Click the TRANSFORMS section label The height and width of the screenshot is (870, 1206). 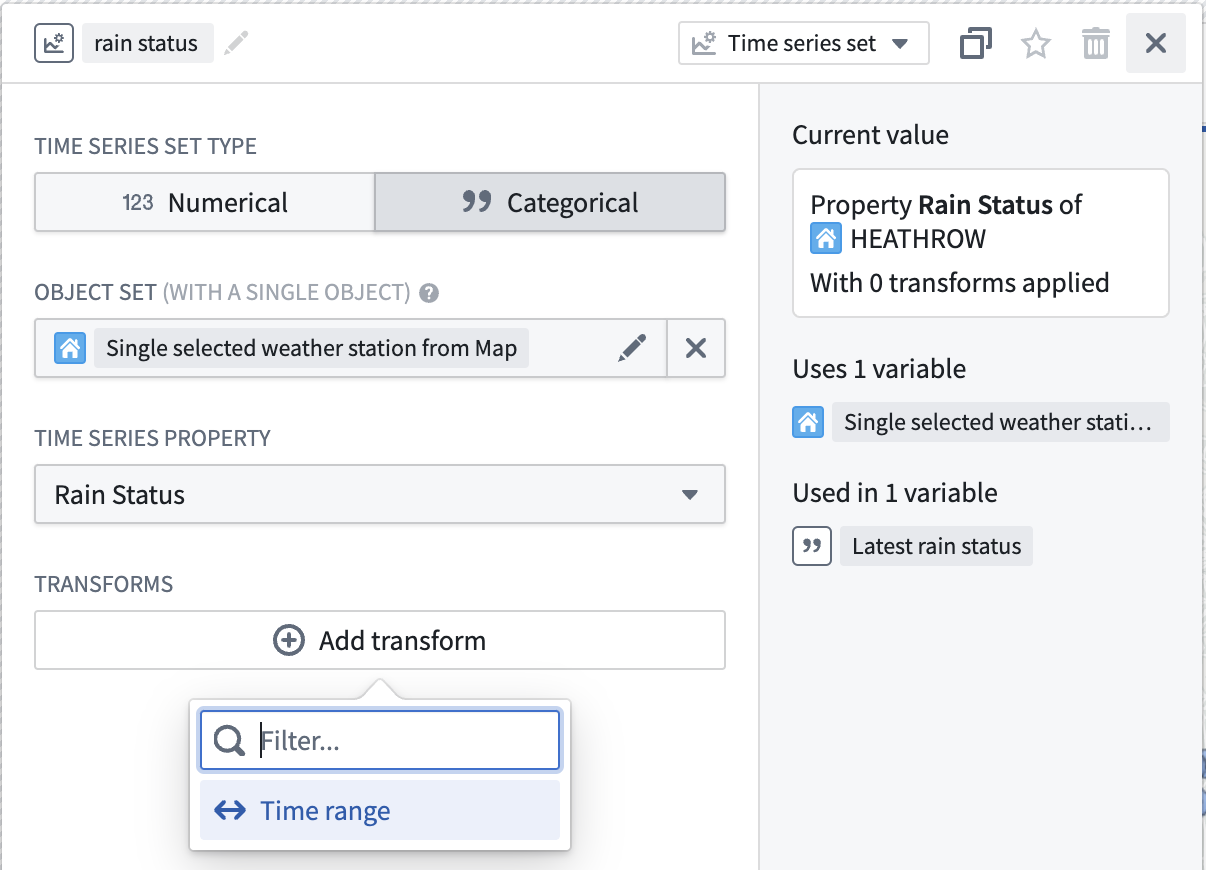[x=104, y=584]
